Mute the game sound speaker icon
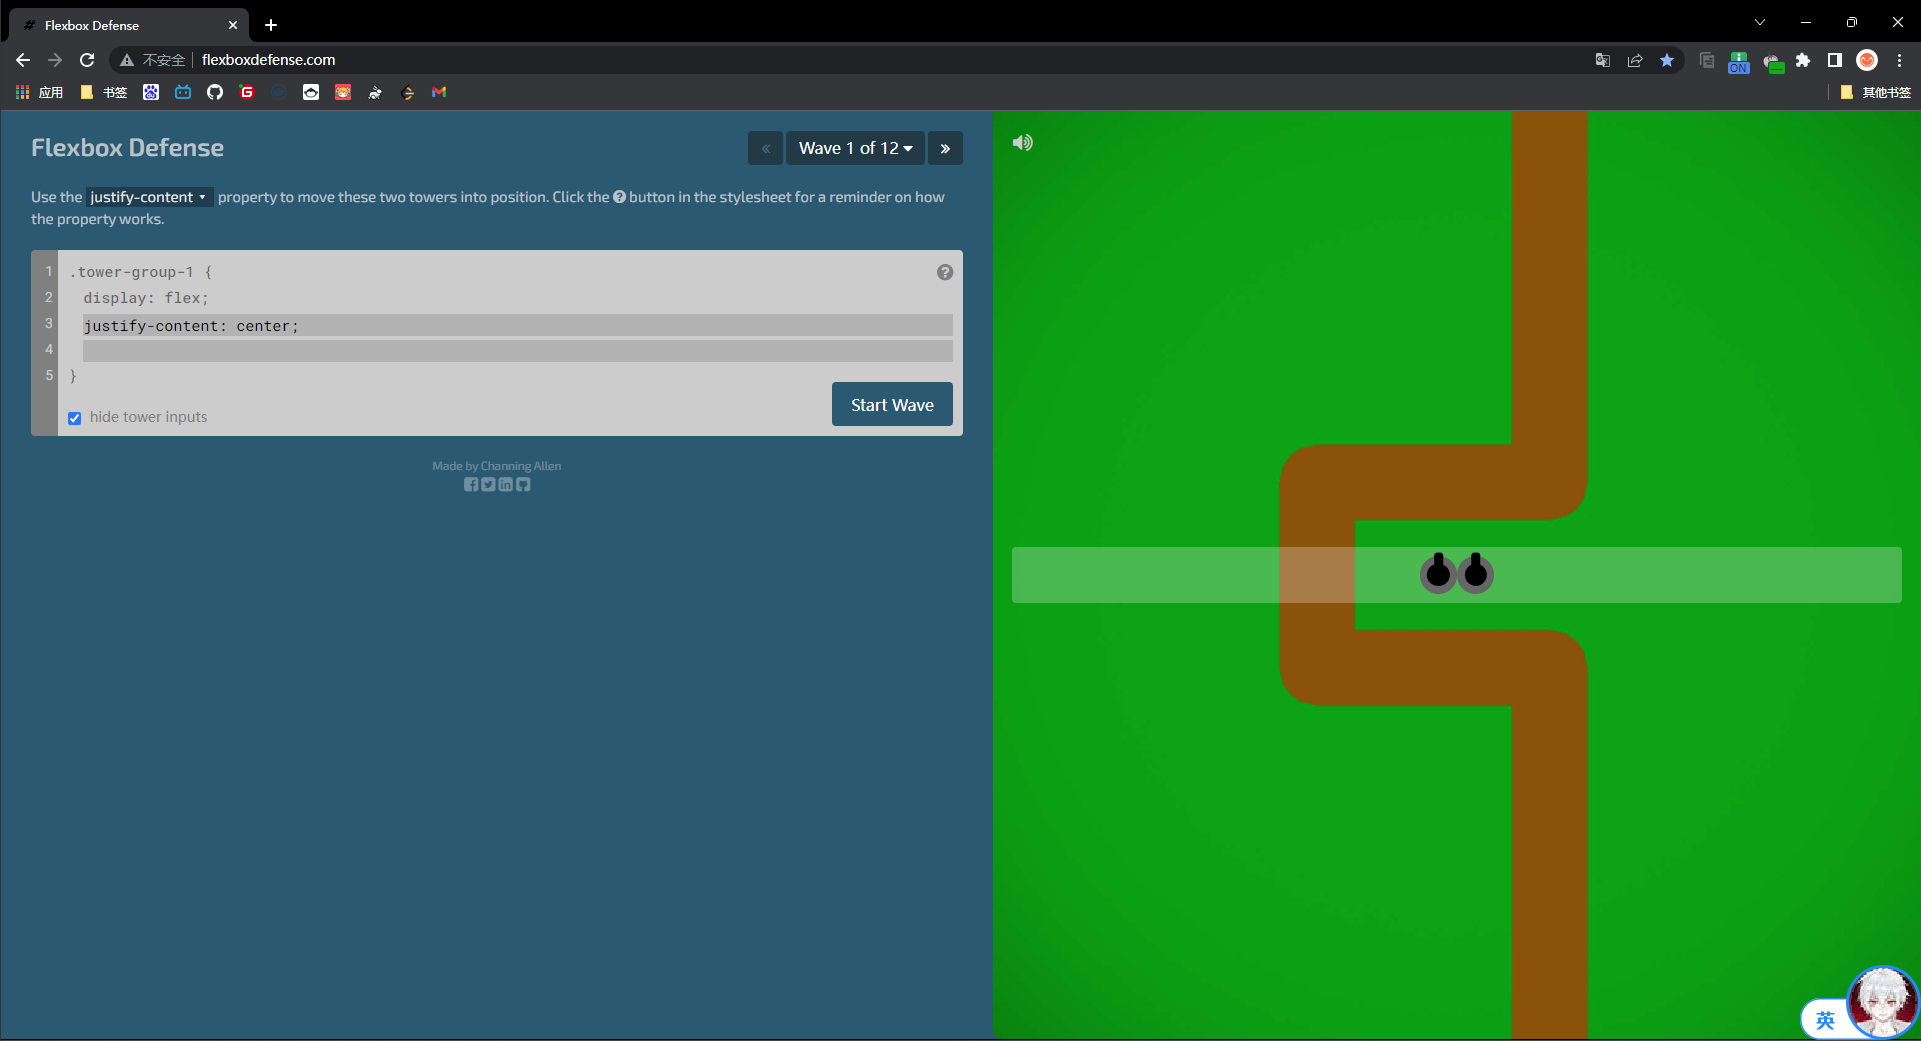 tap(1022, 143)
